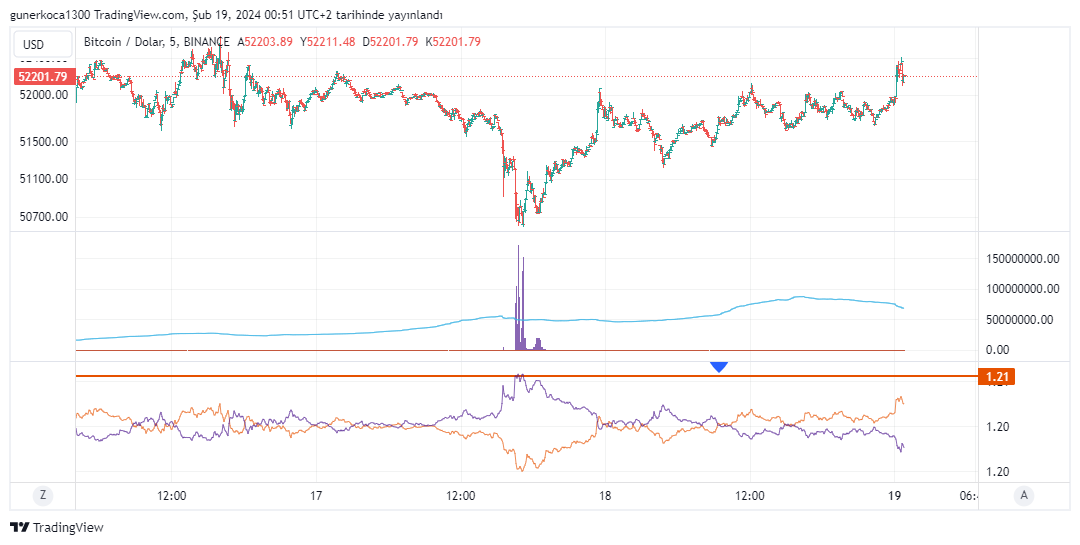
Task: Click the 52000.00 price axis label
Action: (43, 95)
